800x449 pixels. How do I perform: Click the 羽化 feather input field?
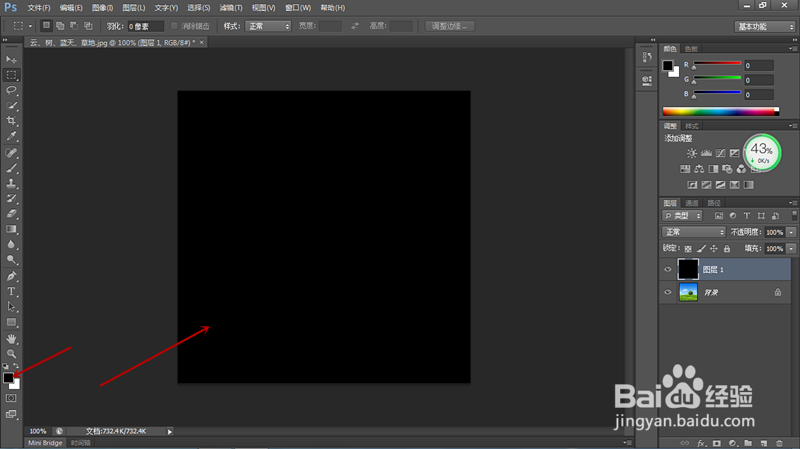point(145,26)
